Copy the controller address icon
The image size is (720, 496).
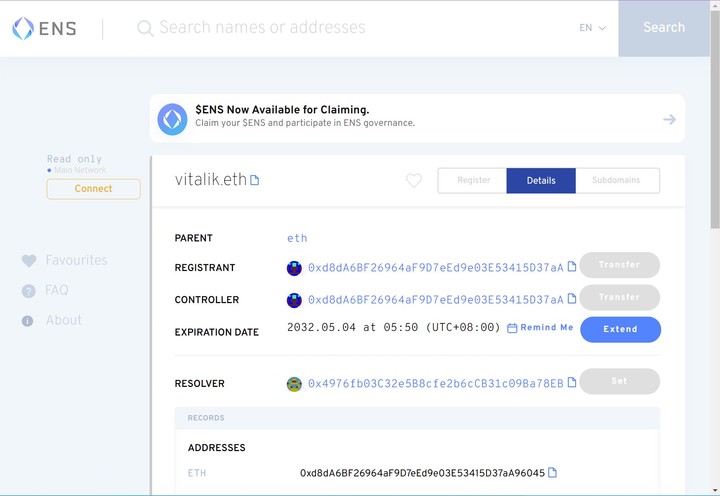coord(572,299)
